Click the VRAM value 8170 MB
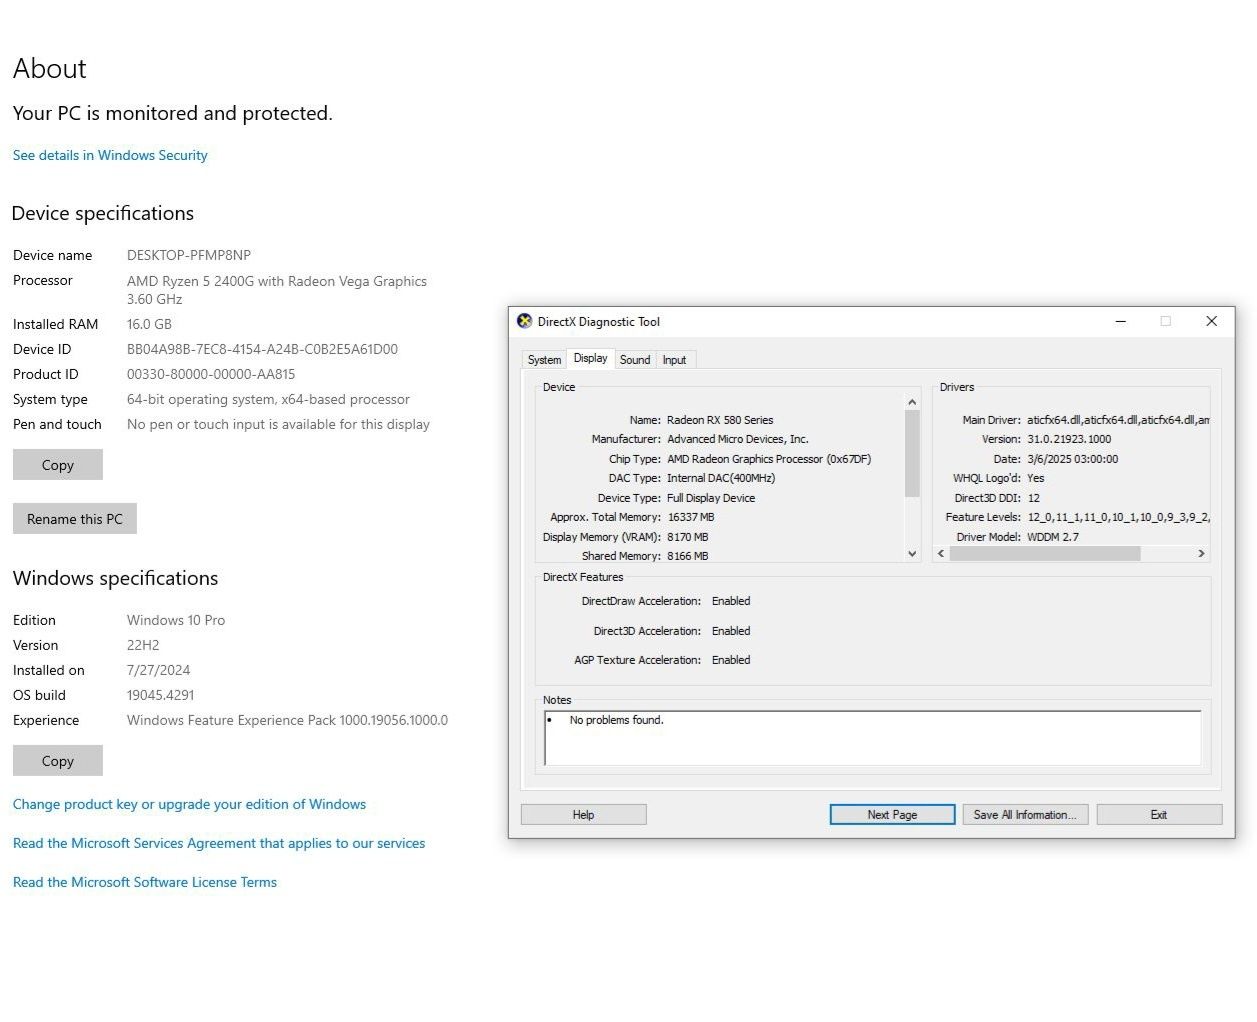 click(x=688, y=537)
